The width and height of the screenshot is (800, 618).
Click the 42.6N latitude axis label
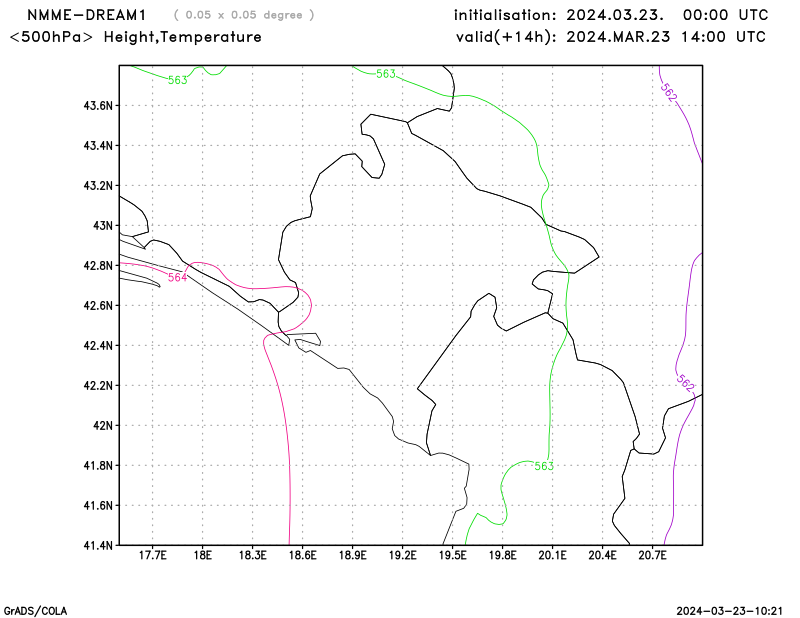coord(98,305)
